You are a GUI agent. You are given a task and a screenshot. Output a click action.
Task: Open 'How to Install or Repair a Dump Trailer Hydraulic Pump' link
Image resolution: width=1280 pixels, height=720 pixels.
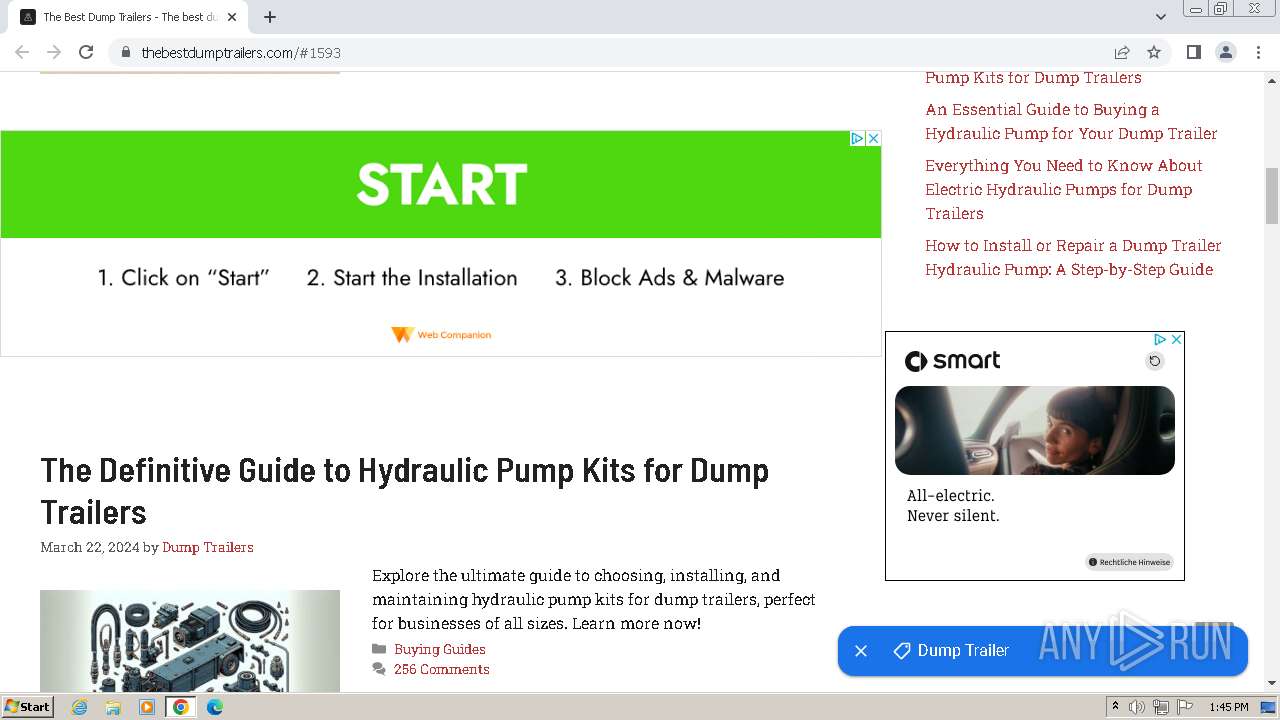[1073, 257]
